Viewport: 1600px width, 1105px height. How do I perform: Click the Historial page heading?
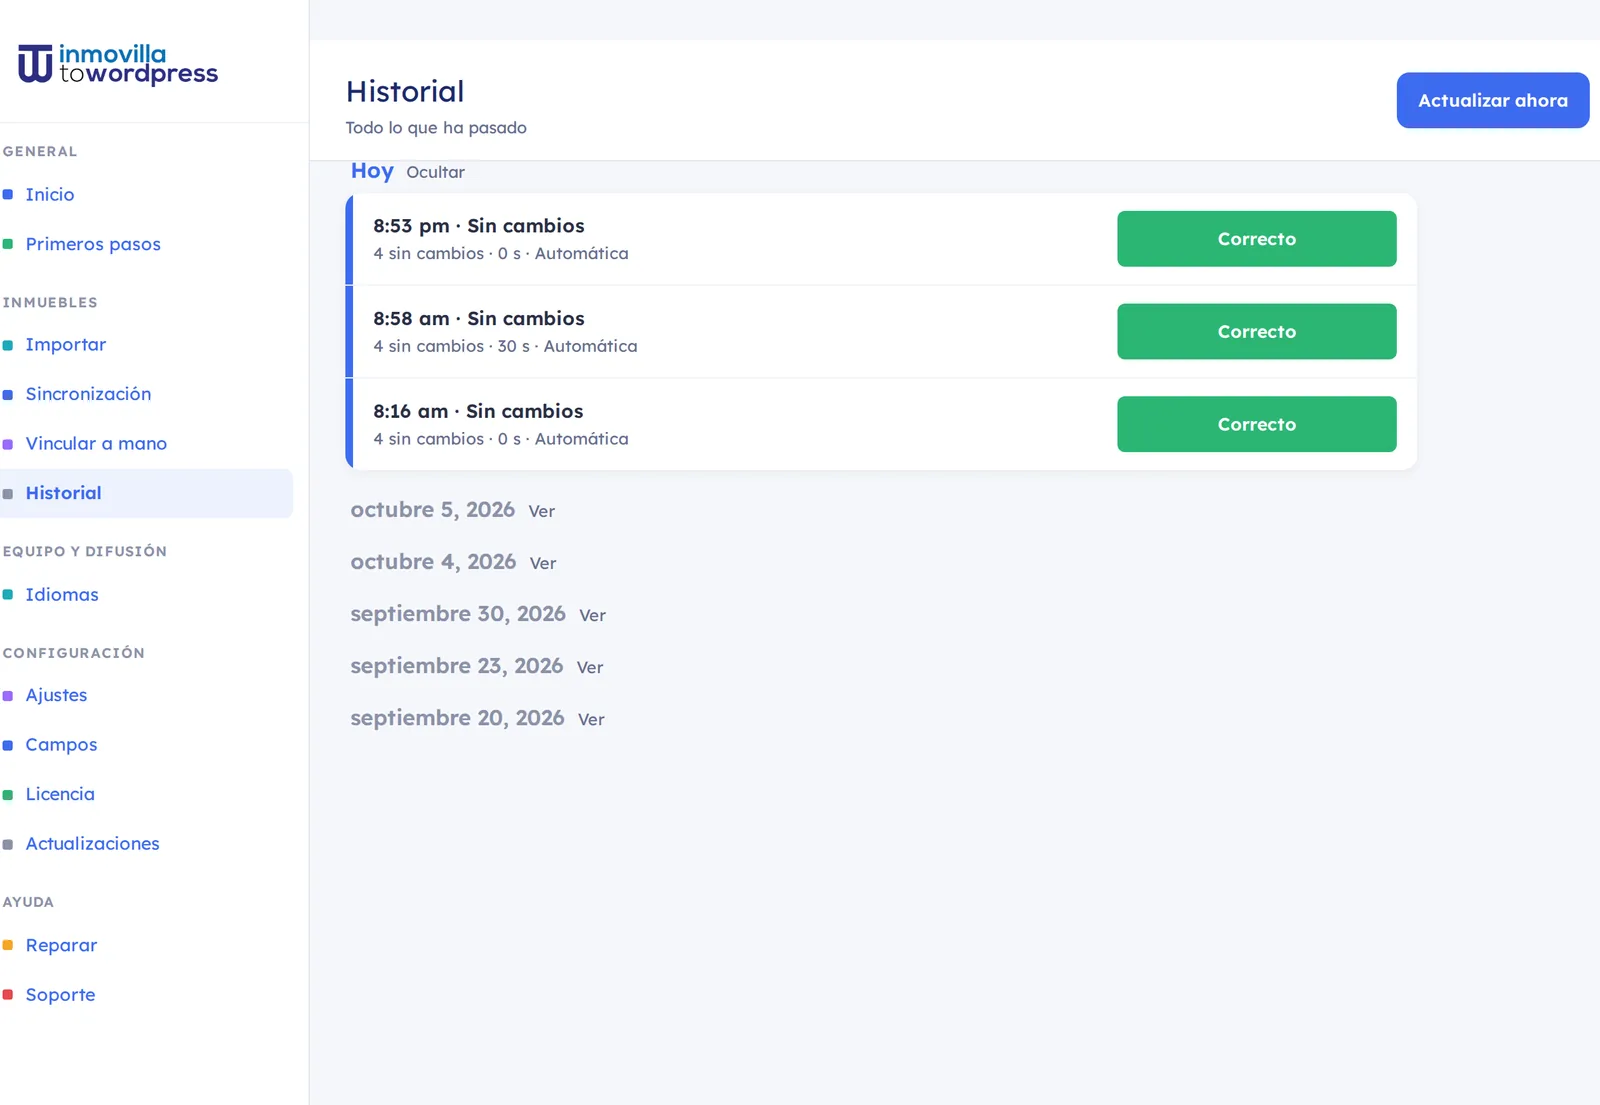click(x=405, y=92)
